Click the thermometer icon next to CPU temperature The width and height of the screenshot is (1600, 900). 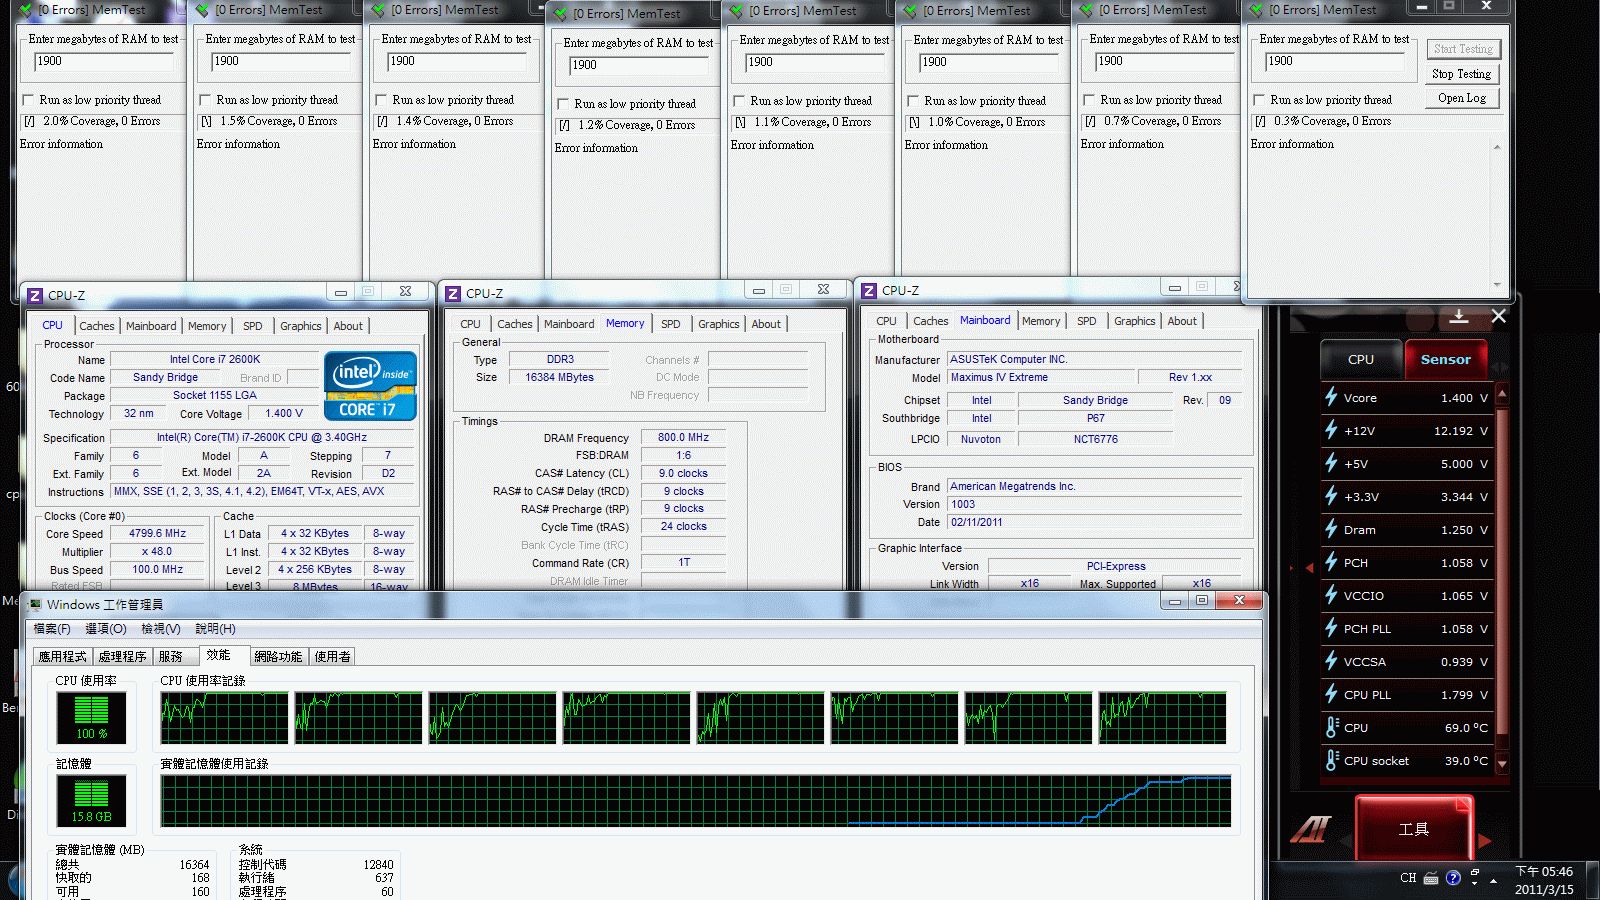(1331, 727)
